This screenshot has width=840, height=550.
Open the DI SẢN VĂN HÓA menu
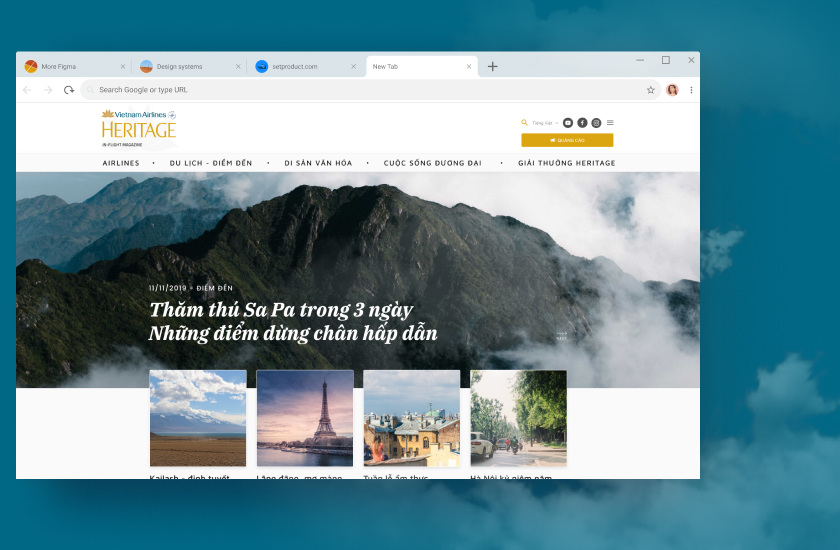pos(318,163)
